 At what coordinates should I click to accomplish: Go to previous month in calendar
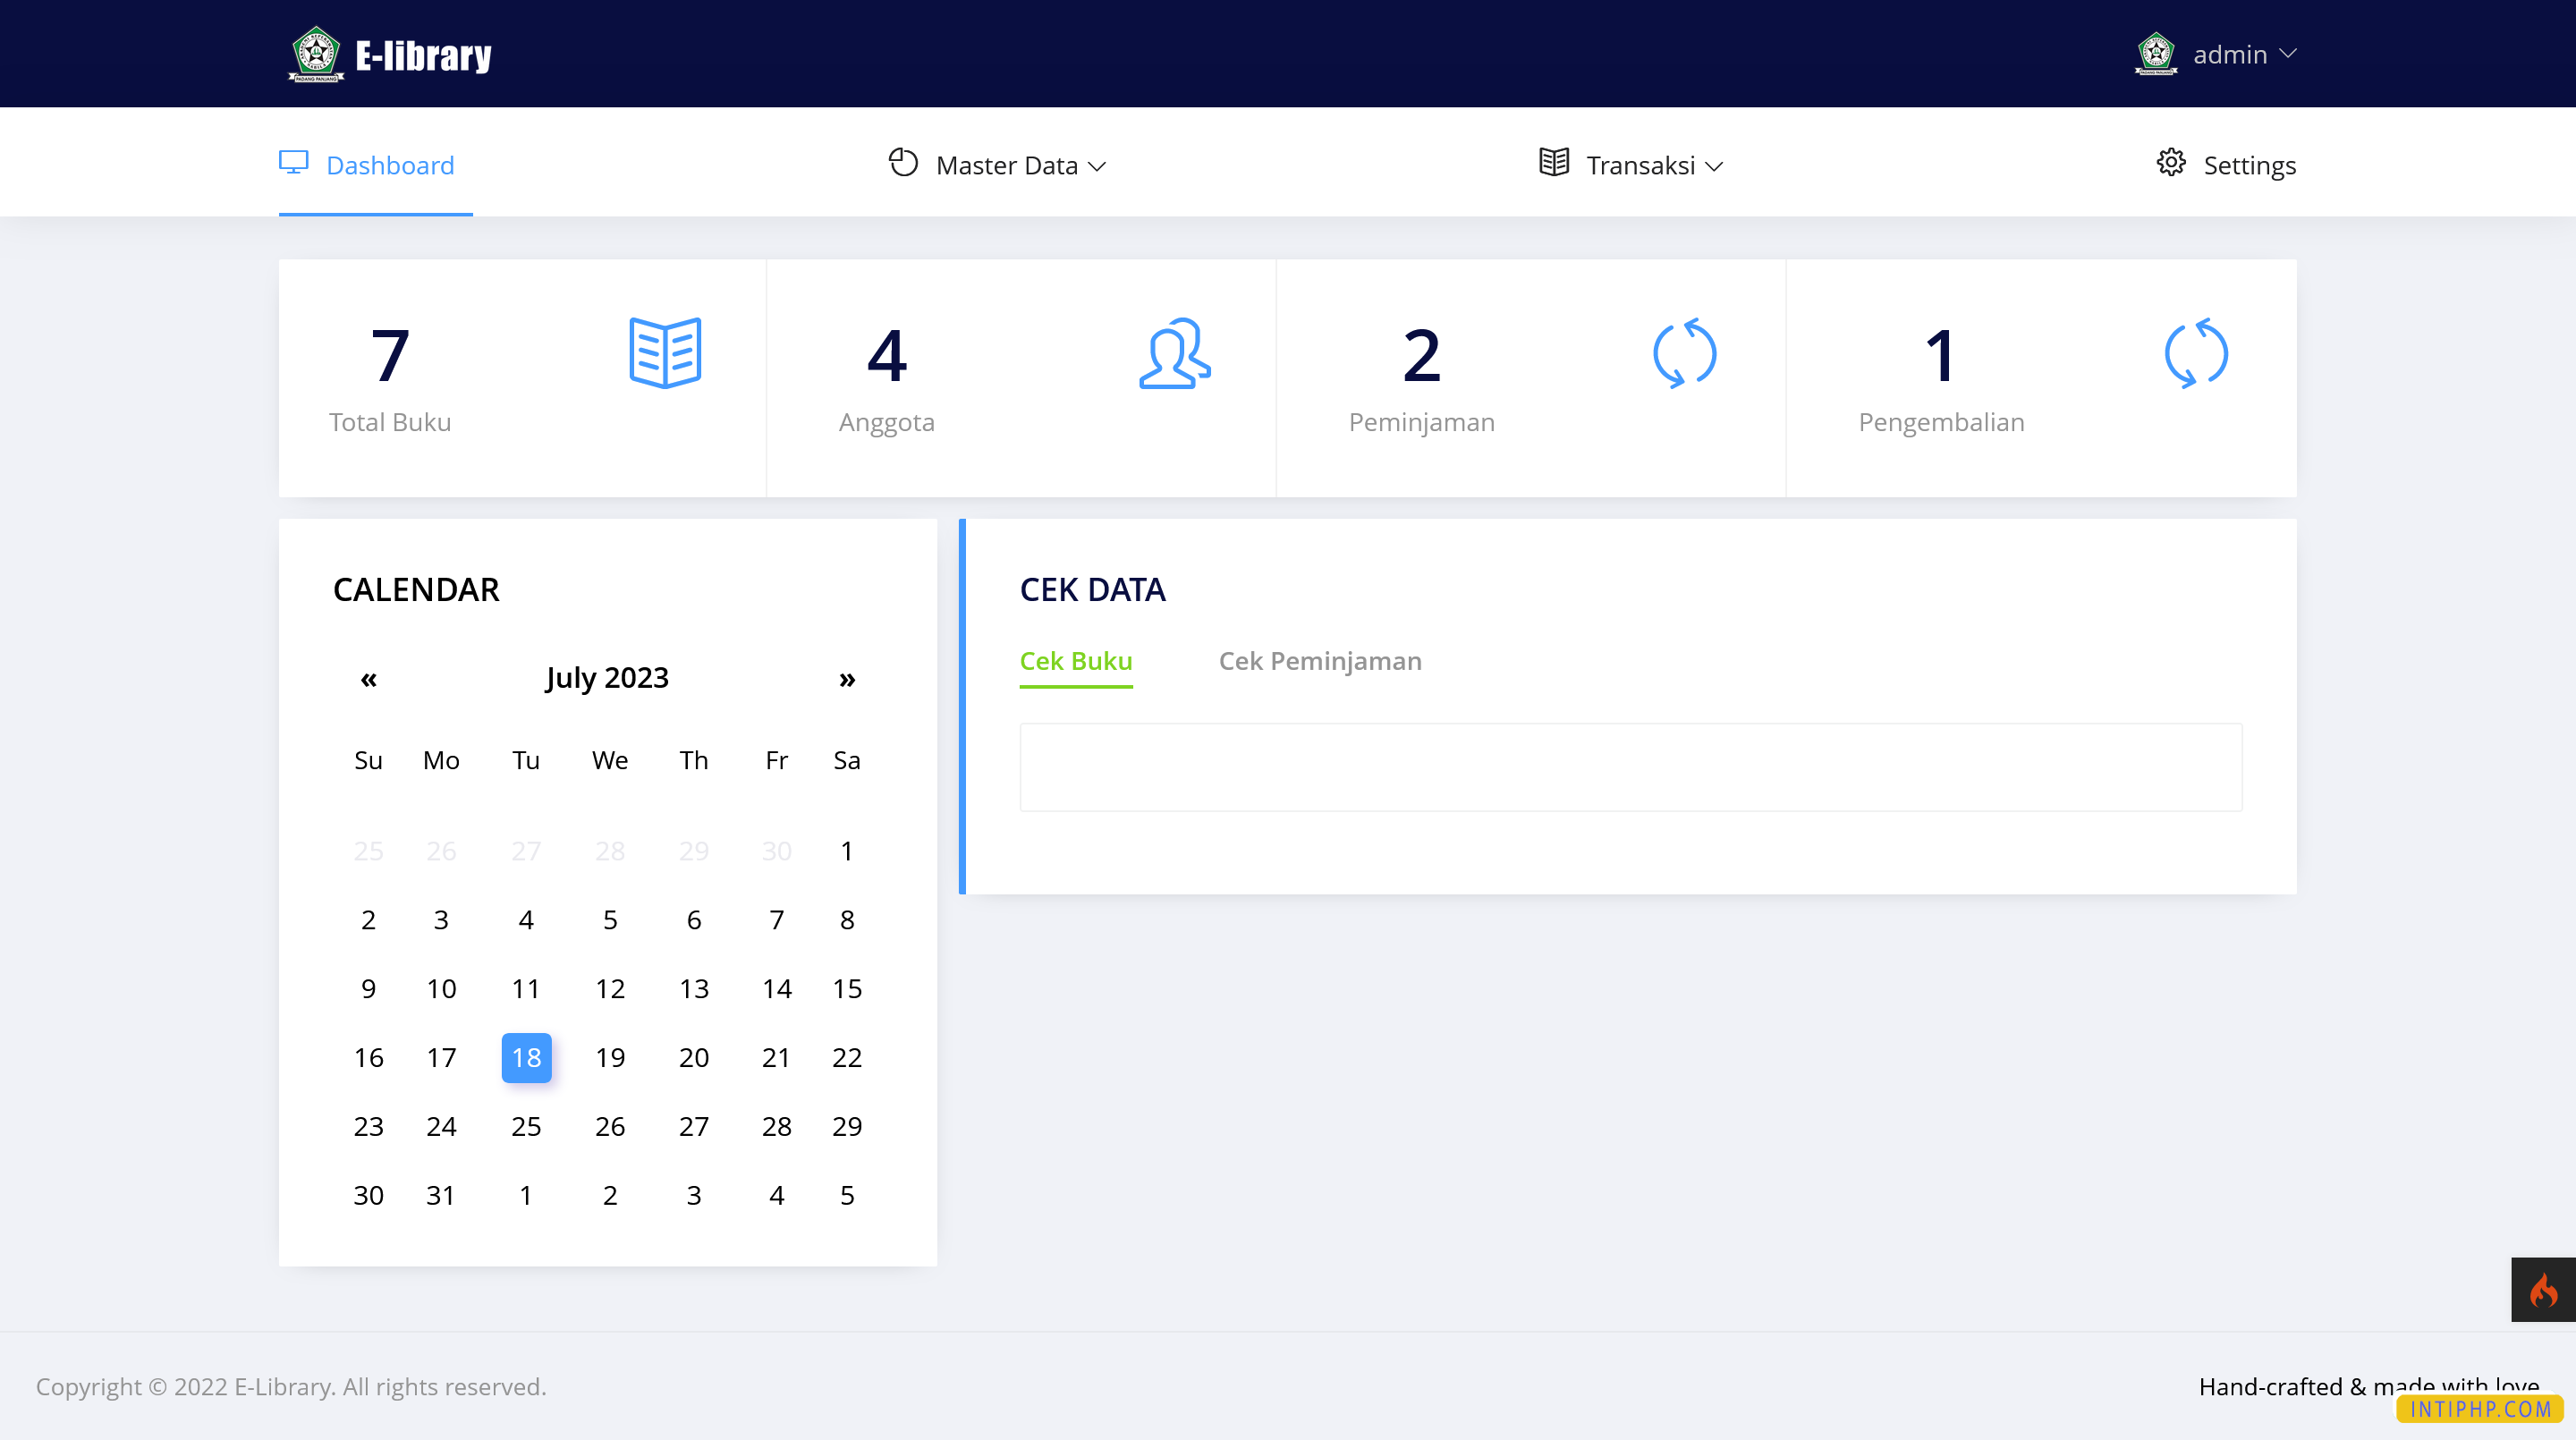click(x=368, y=680)
